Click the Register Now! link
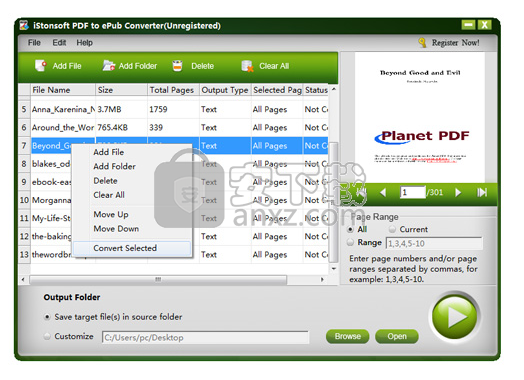This screenshot has height=380, width=524. tap(455, 43)
